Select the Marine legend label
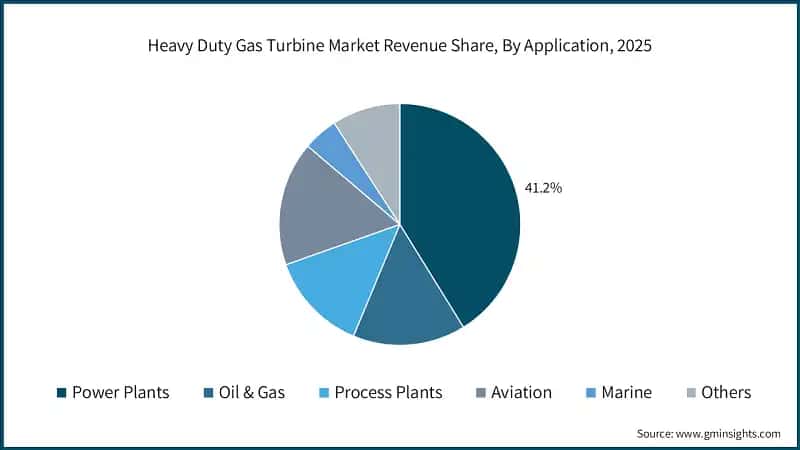This screenshot has width=800, height=450. pyautogui.click(x=627, y=392)
